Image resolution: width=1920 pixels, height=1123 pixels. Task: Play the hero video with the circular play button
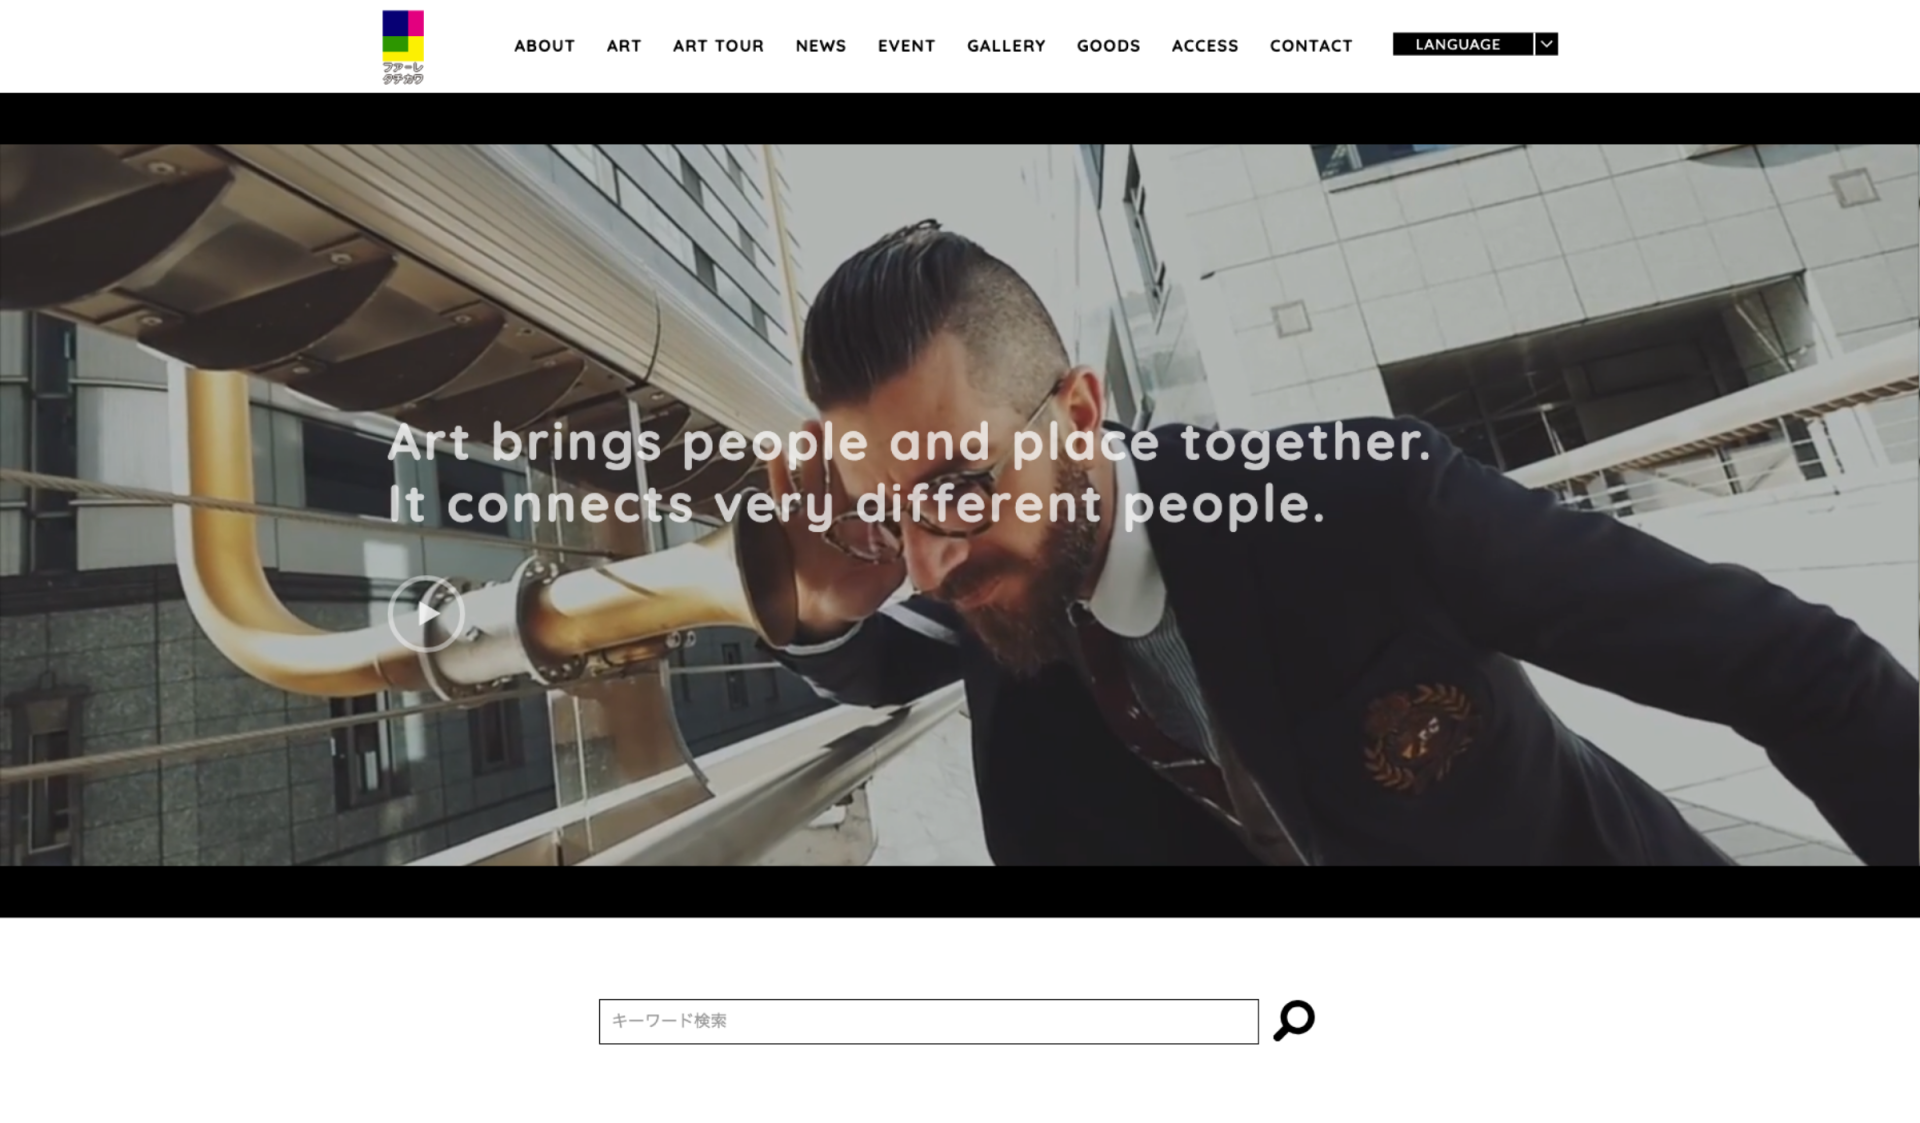(426, 614)
